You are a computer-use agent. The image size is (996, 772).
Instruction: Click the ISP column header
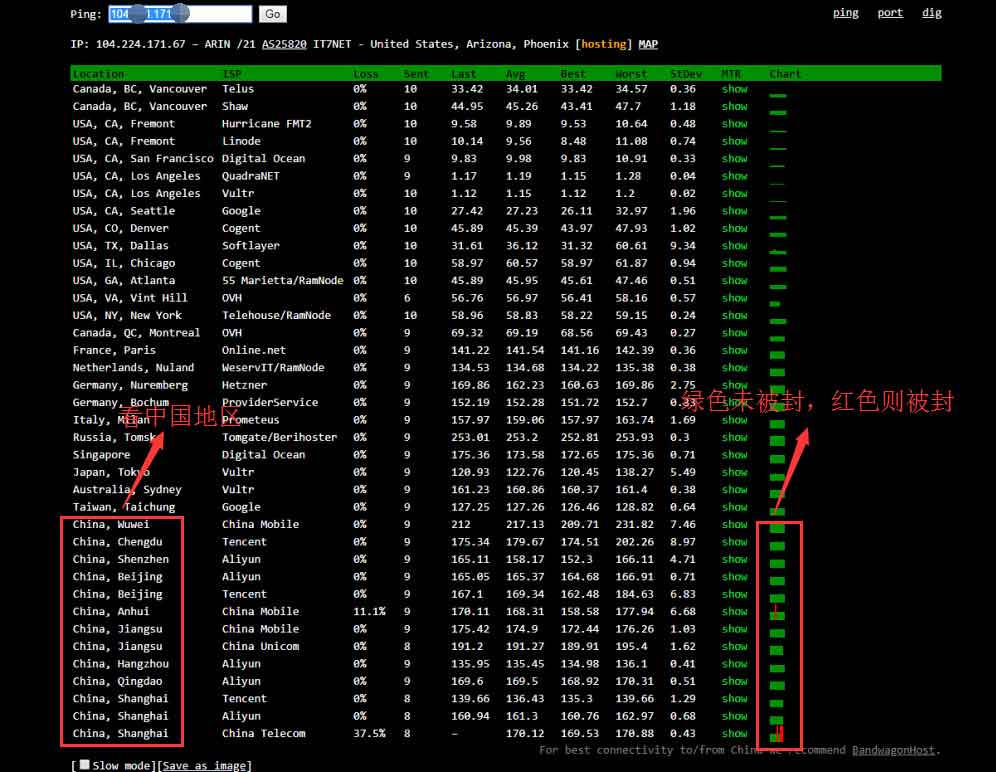(x=231, y=74)
